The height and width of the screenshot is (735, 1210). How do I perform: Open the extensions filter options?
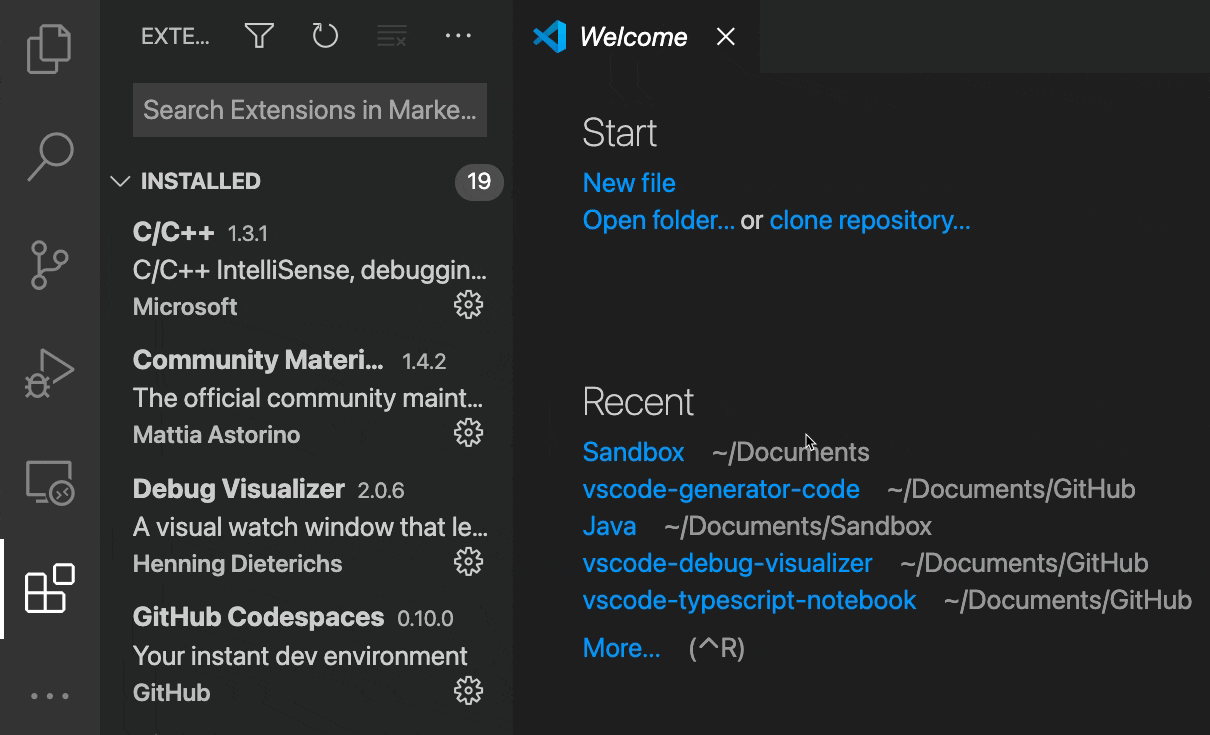click(x=258, y=35)
